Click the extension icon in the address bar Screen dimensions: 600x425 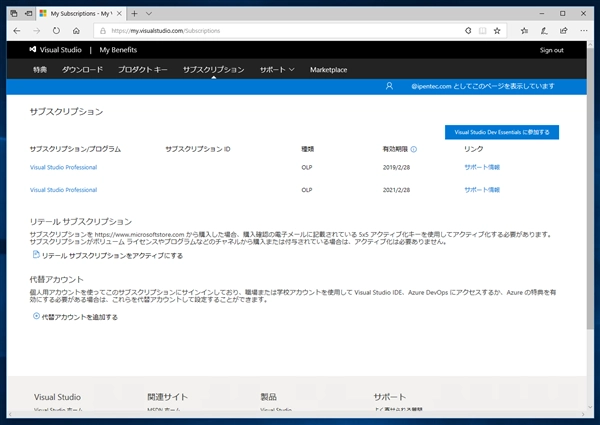(x=468, y=31)
